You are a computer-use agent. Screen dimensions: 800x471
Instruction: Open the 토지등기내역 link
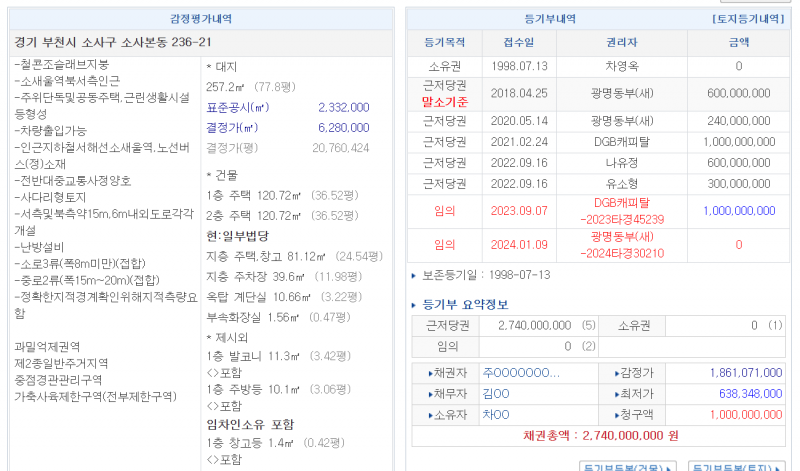[x=747, y=19]
